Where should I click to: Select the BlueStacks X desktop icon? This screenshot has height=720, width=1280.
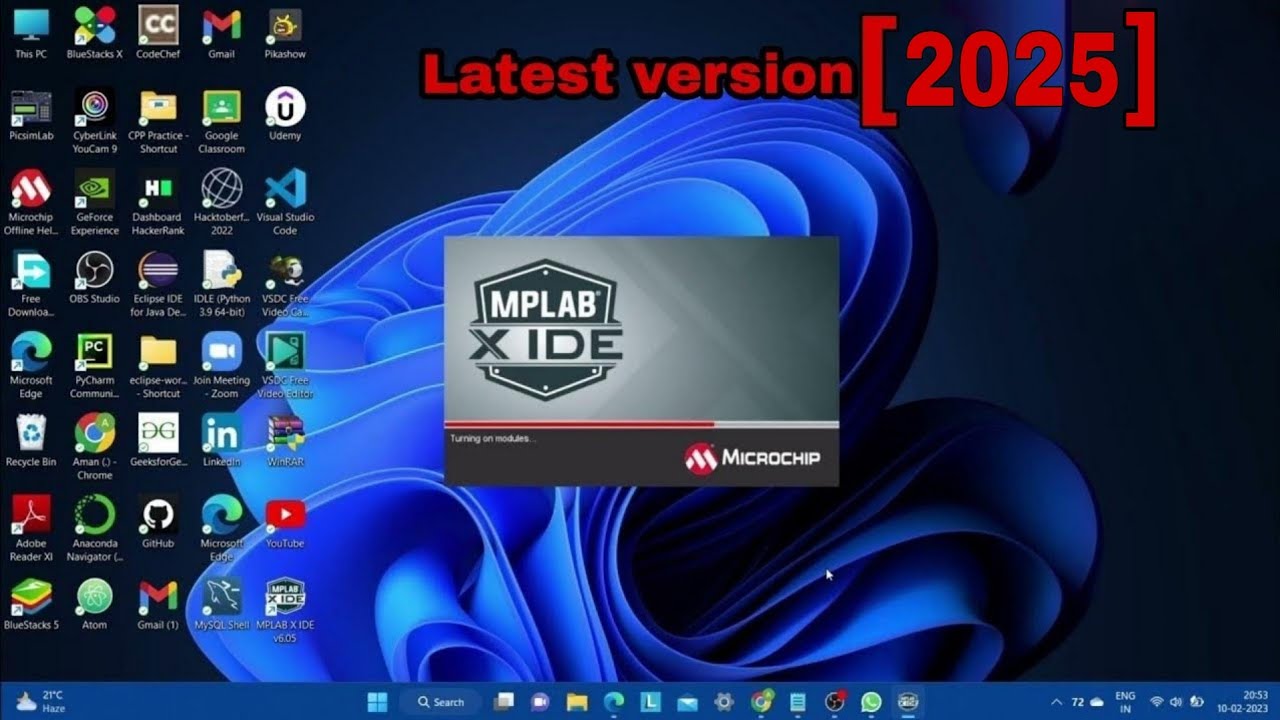coord(94,33)
